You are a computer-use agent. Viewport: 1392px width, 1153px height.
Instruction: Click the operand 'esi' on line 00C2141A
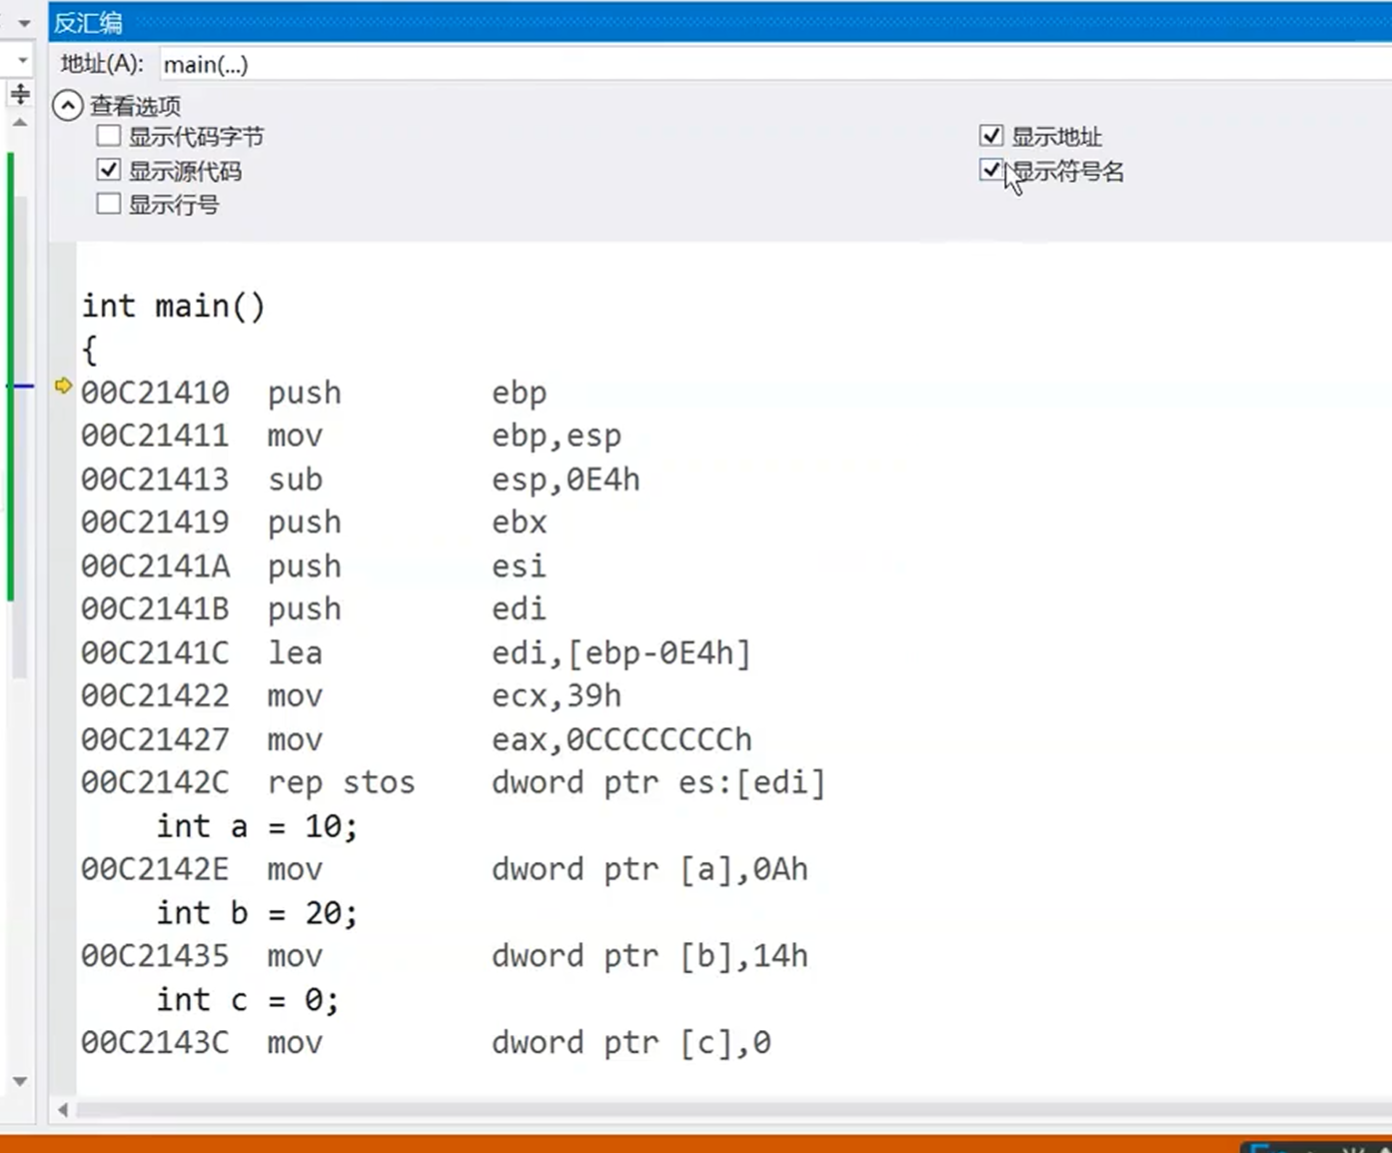519,566
